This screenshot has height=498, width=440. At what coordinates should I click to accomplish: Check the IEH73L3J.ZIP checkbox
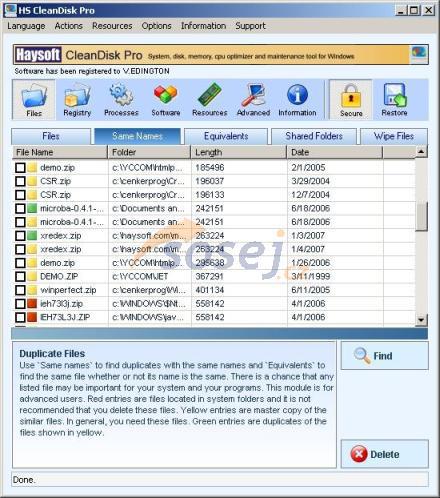pos(20,317)
